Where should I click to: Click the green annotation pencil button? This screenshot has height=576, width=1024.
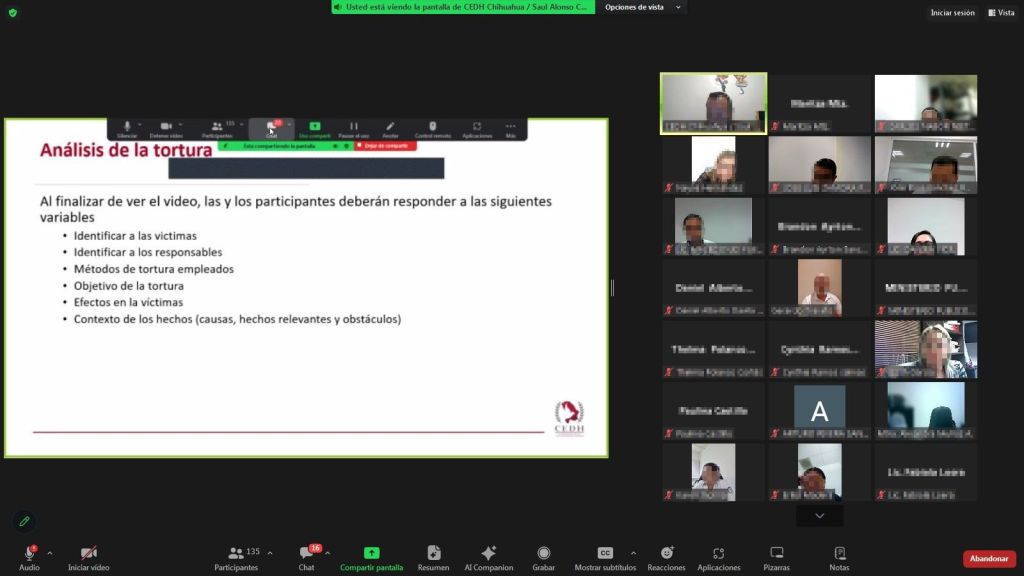click(x=24, y=521)
